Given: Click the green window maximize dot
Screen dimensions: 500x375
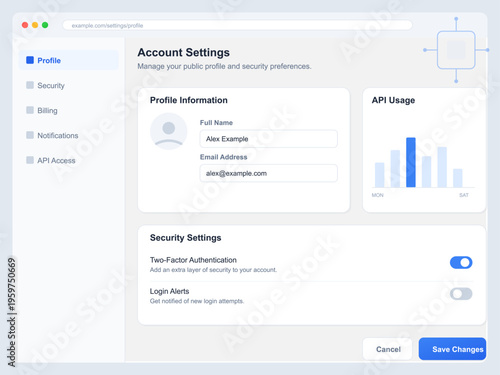Looking at the screenshot, I should [45, 25].
